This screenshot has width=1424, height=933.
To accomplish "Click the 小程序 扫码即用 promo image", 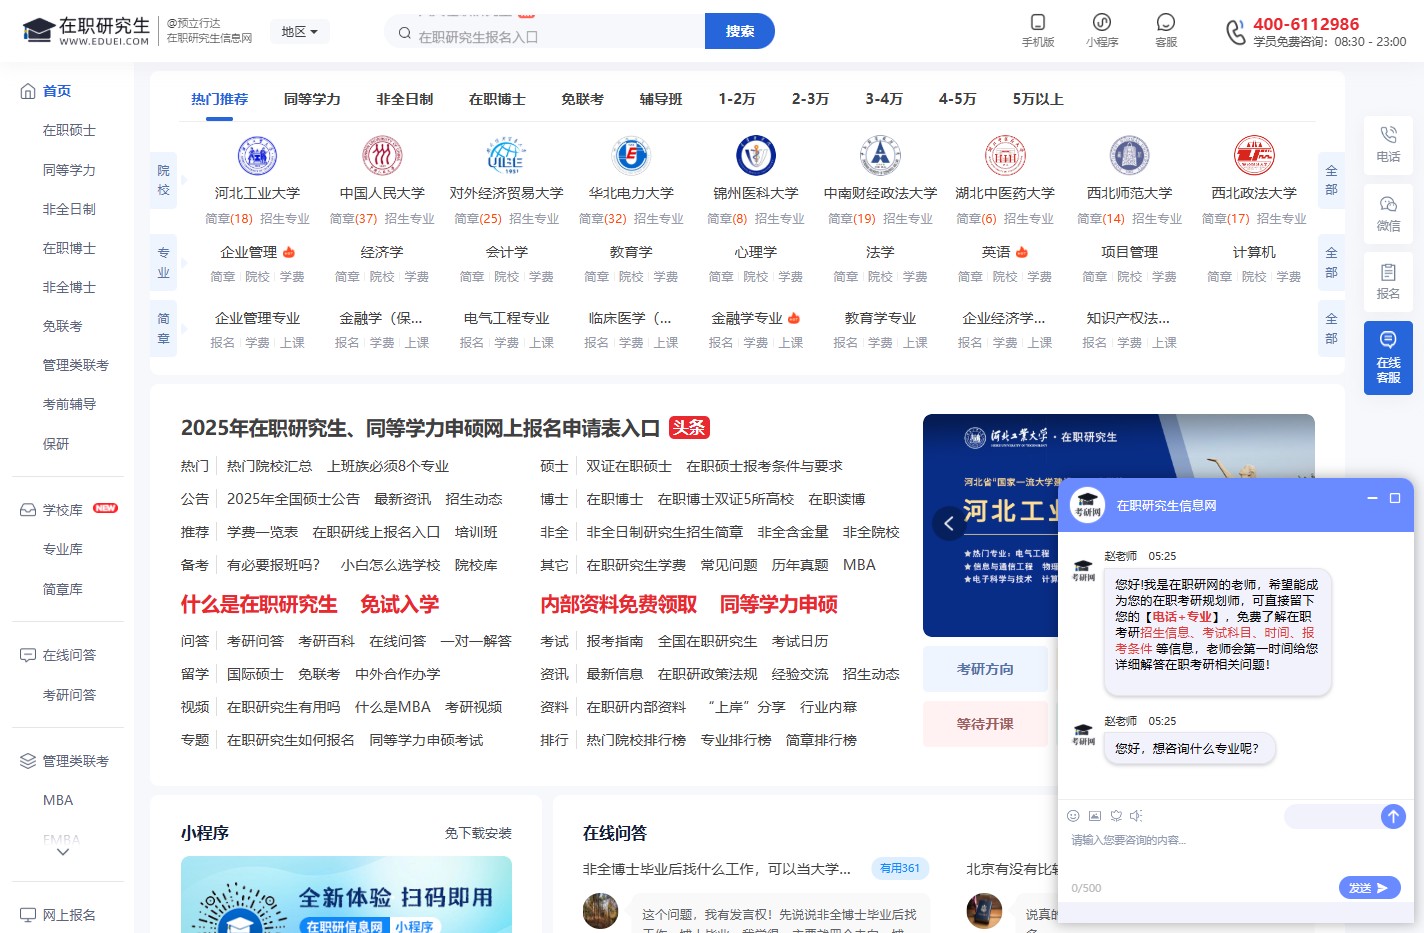I will [x=346, y=894].
